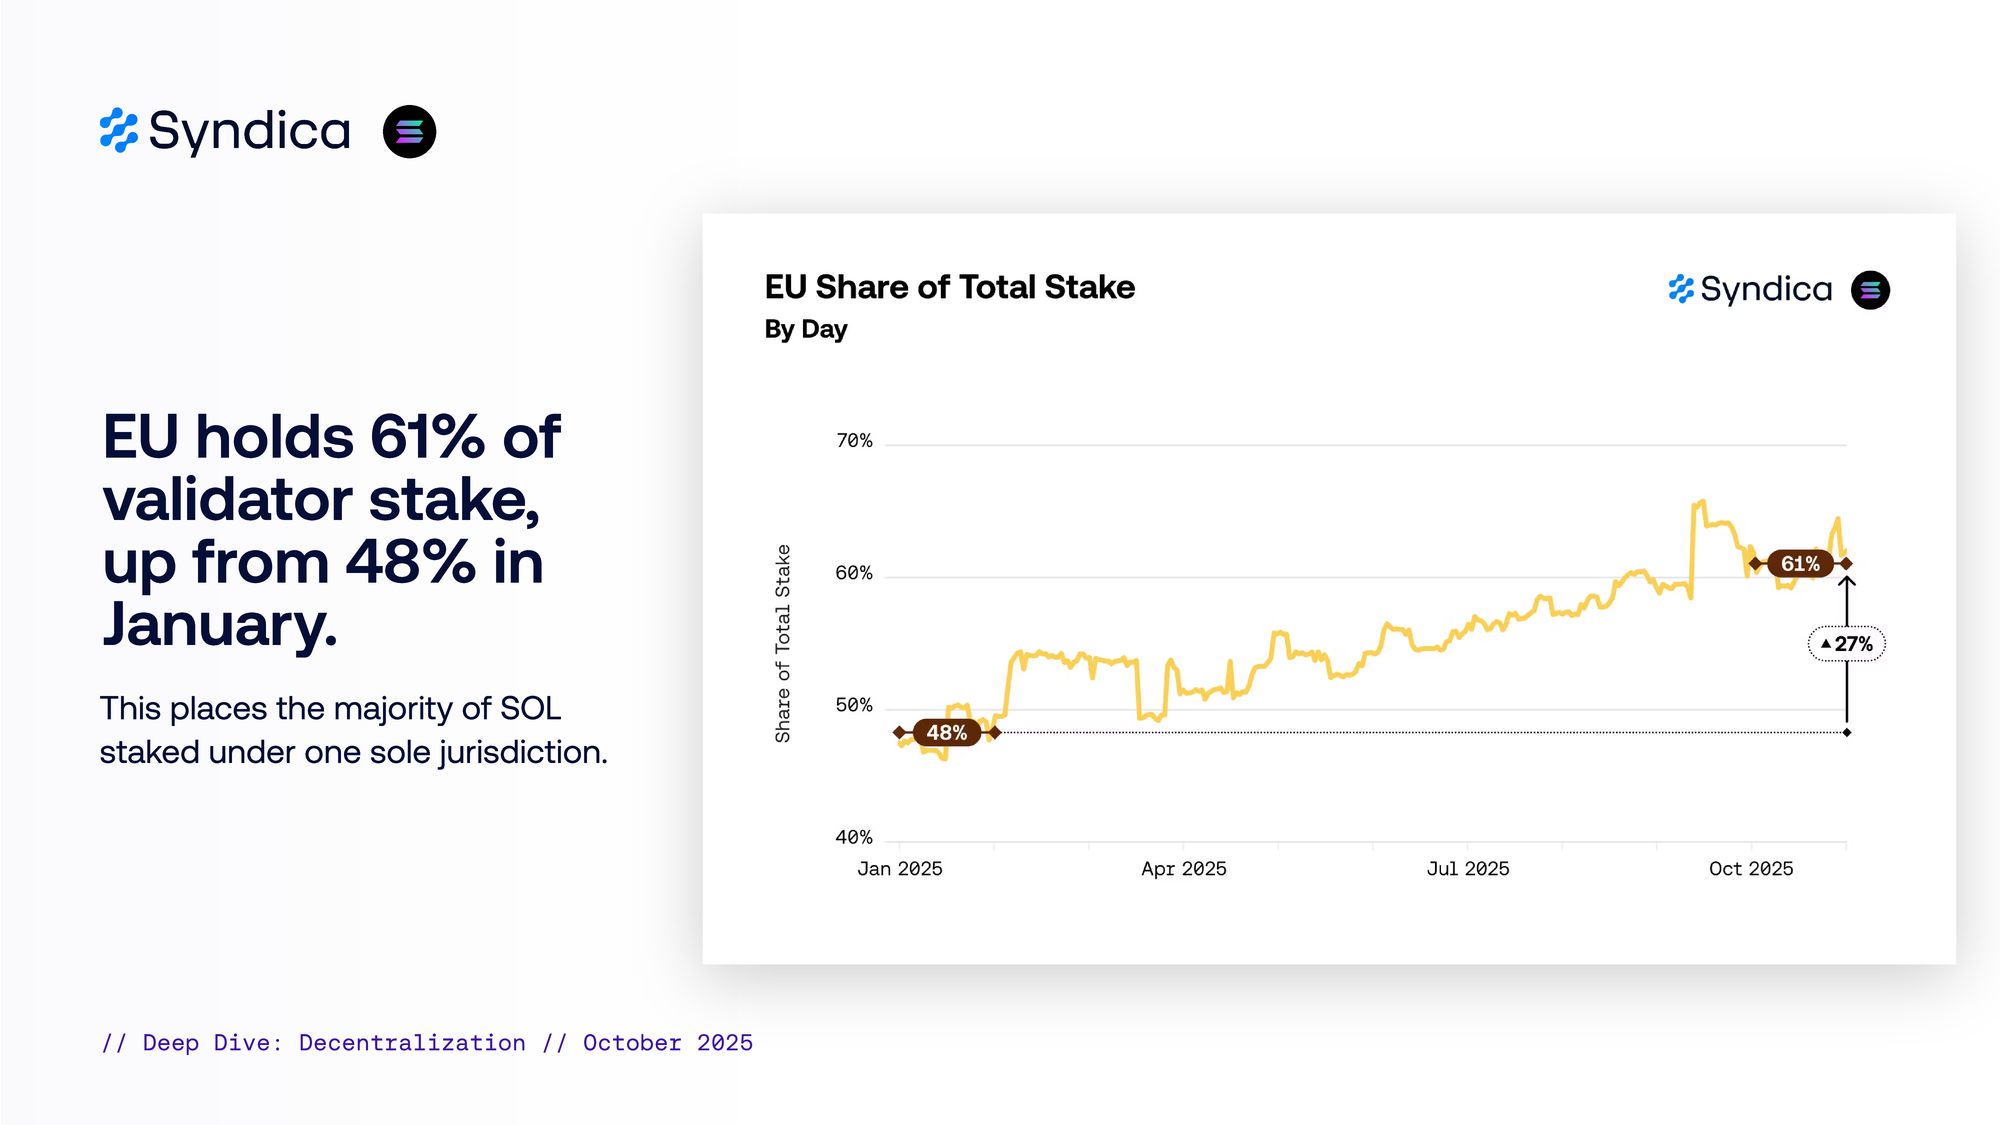Click the Syndica logo icon top left
This screenshot has width=2000, height=1125.
(x=119, y=131)
